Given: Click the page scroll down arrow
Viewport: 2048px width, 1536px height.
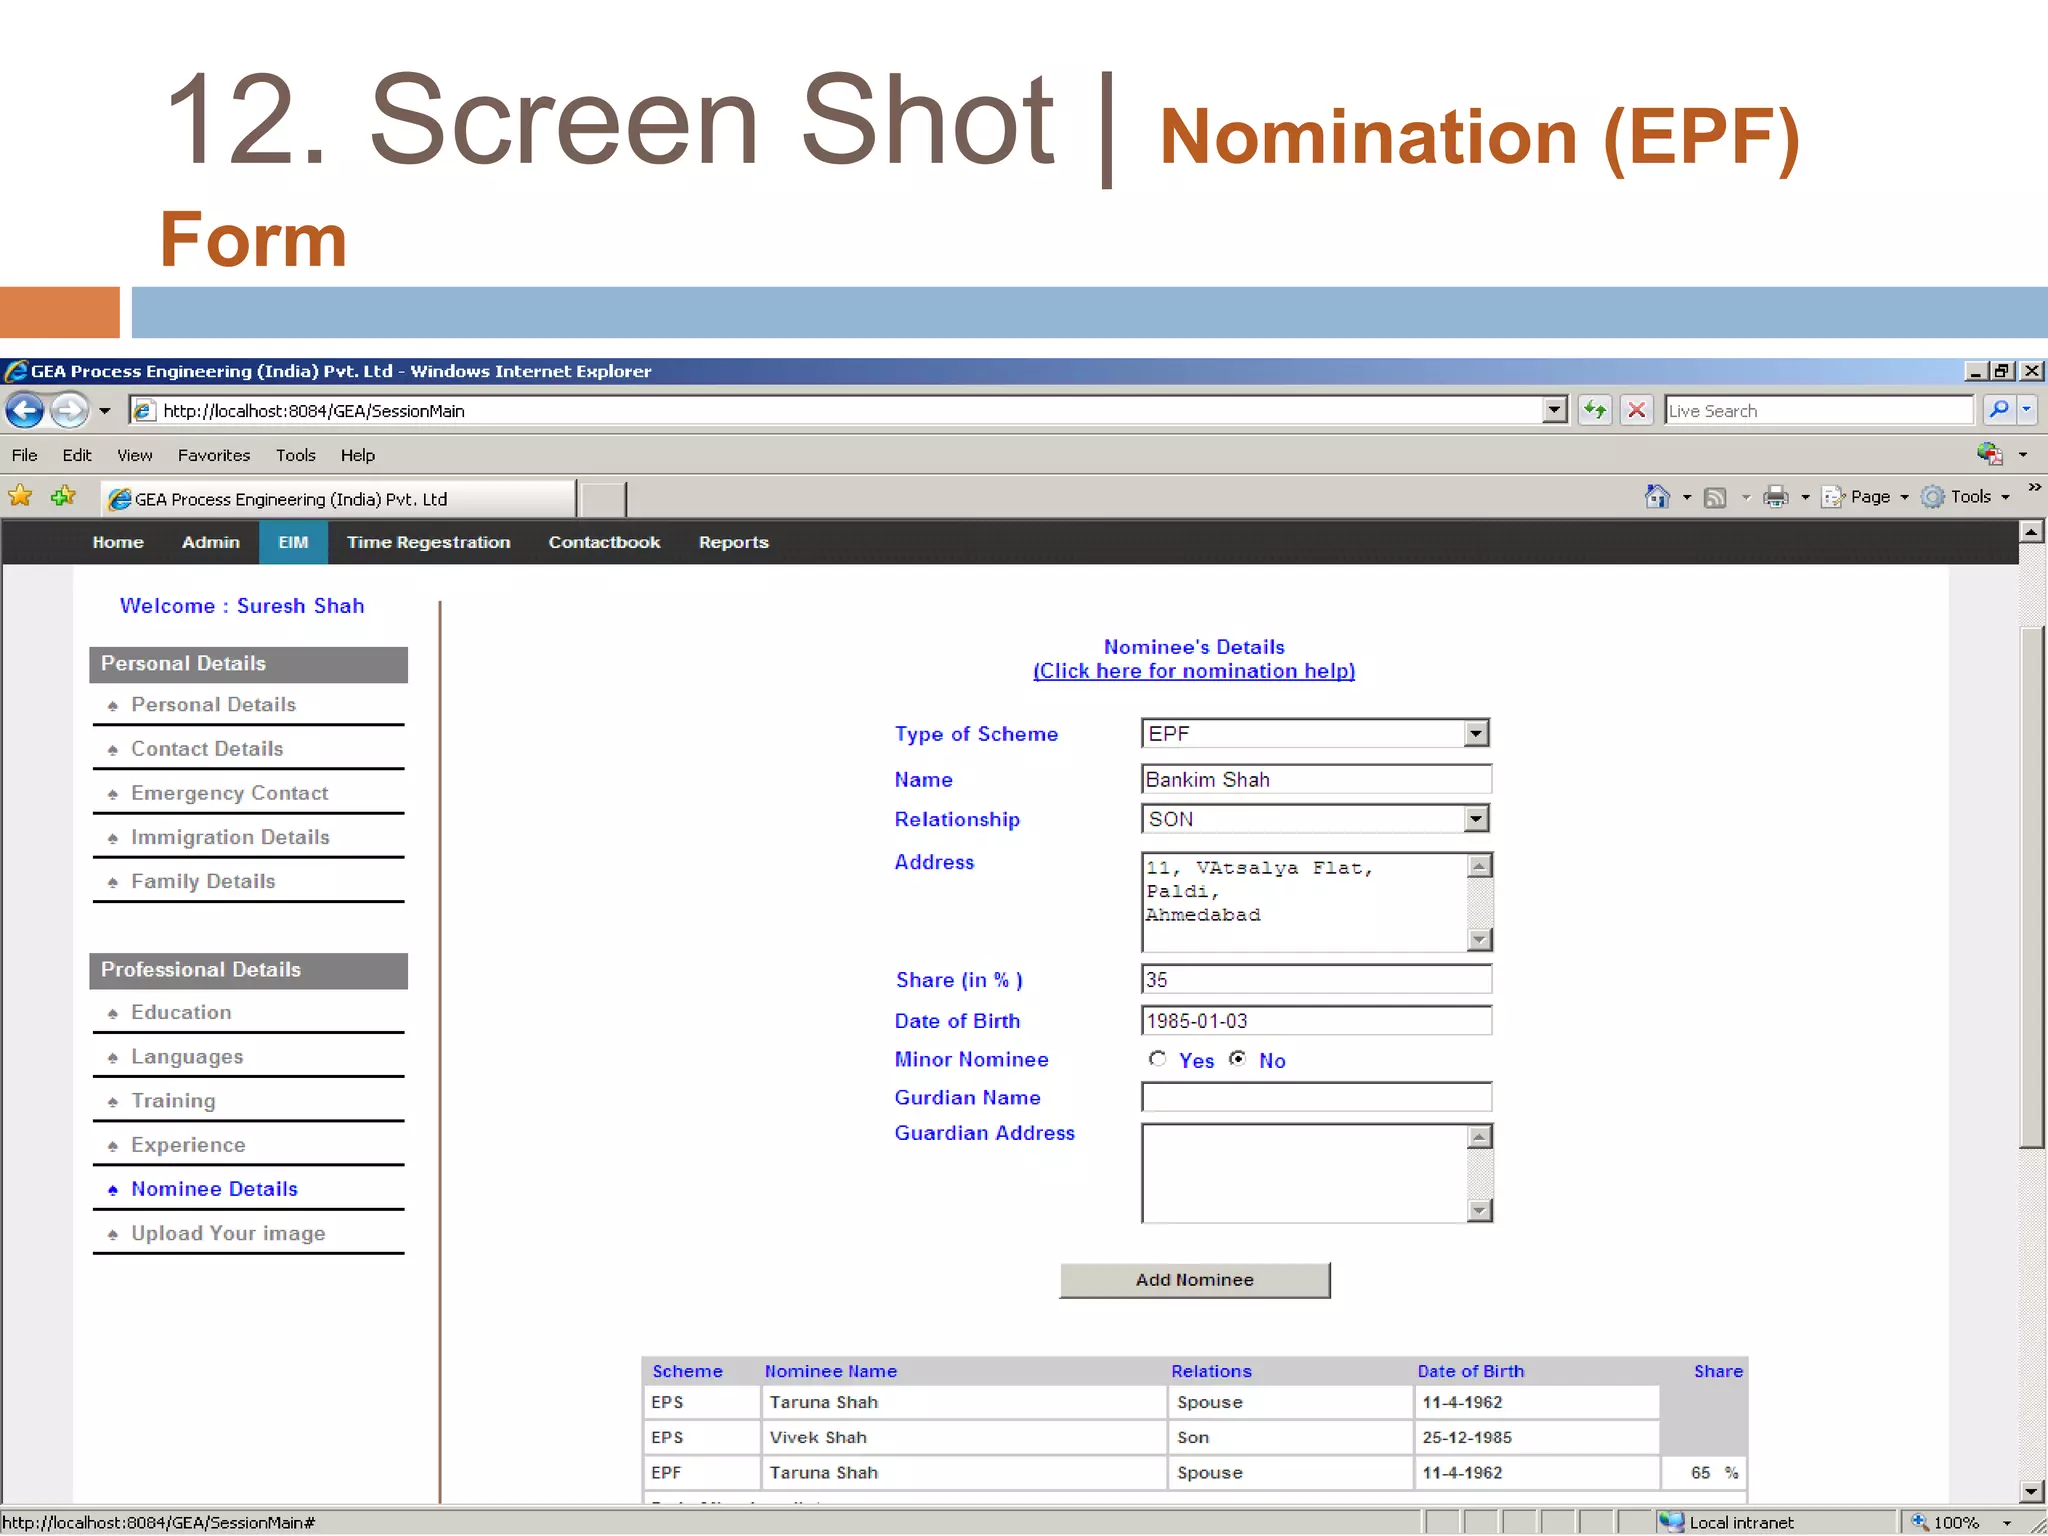Looking at the screenshot, I should coord(2031,1491).
